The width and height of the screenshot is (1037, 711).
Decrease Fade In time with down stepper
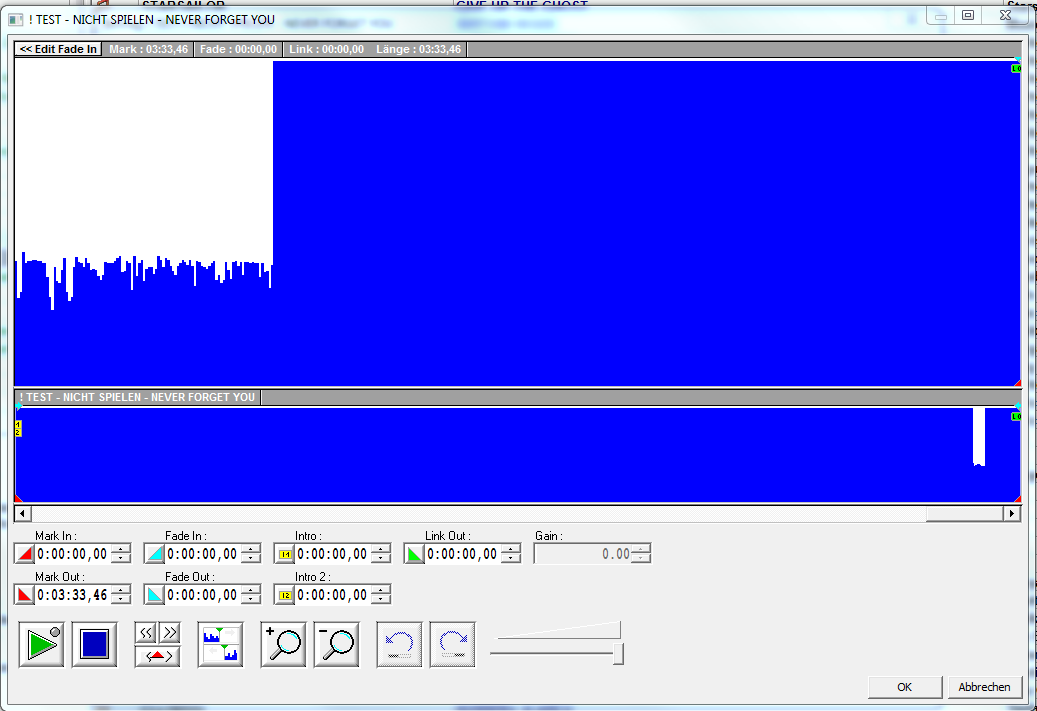251,559
